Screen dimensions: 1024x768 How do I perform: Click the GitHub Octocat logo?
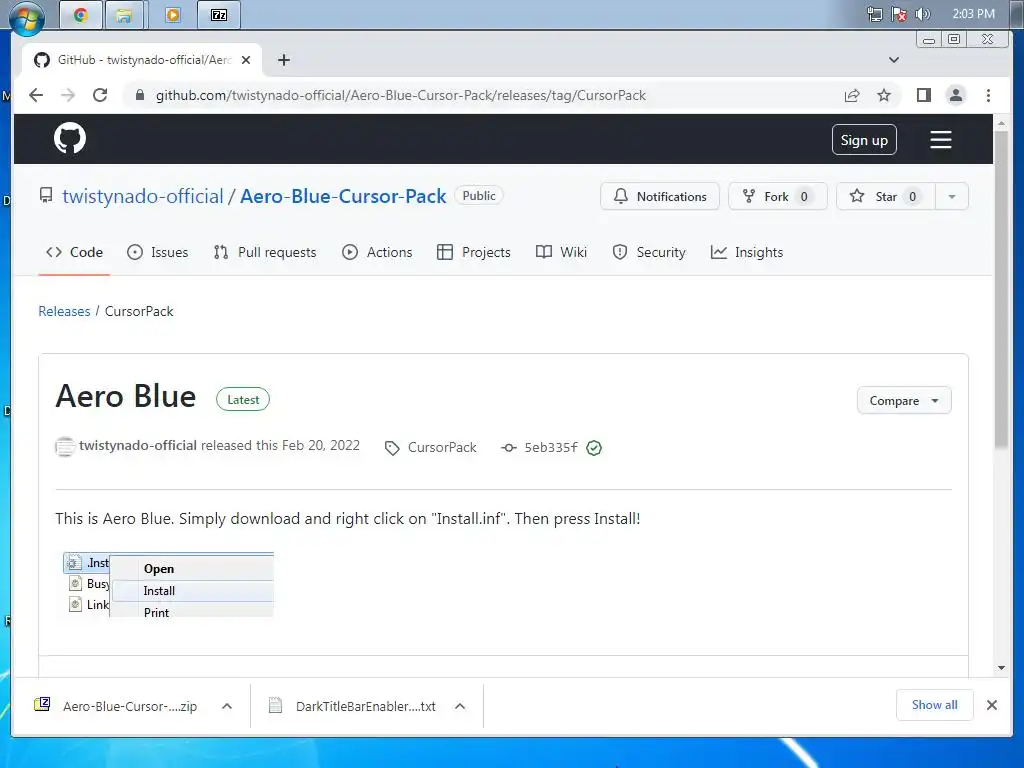70,138
